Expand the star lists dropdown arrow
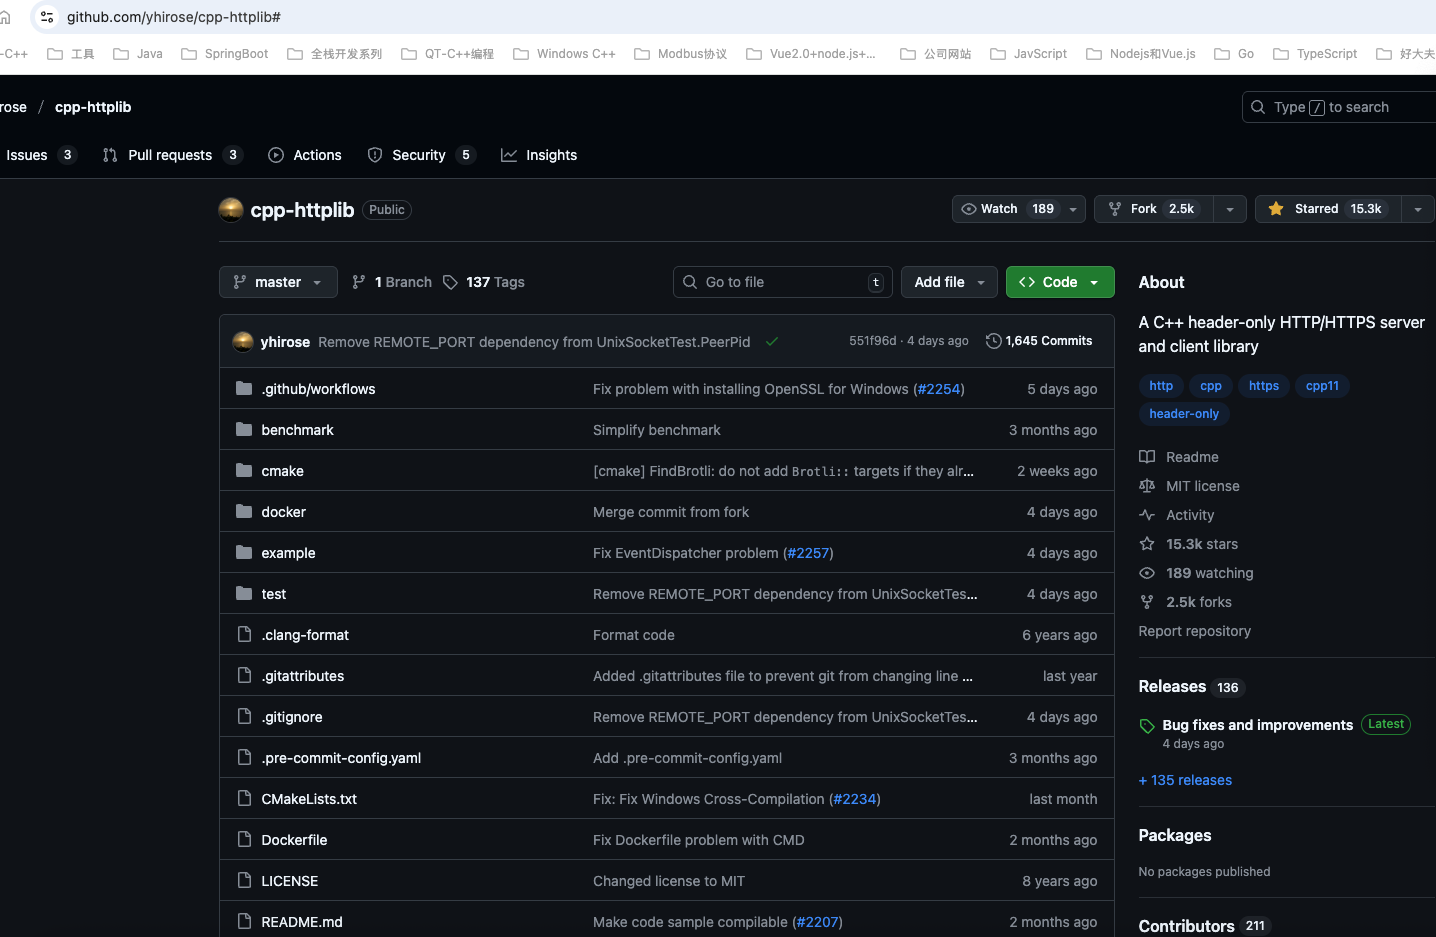Viewport: 1436px width, 937px height. pyautogui.click(x=1418, y=209)
